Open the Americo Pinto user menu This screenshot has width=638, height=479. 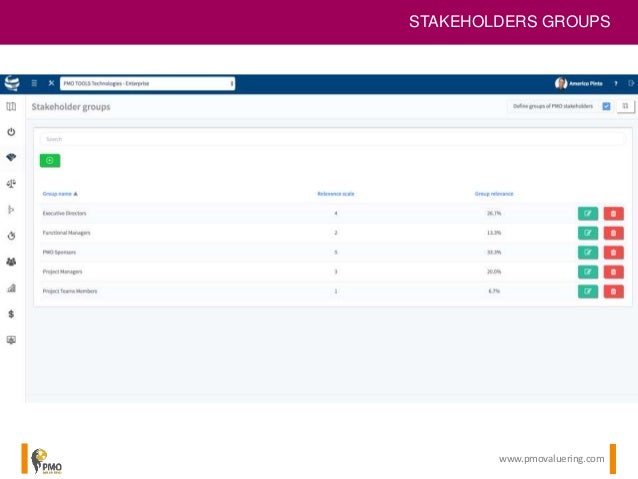click(579, 83)
